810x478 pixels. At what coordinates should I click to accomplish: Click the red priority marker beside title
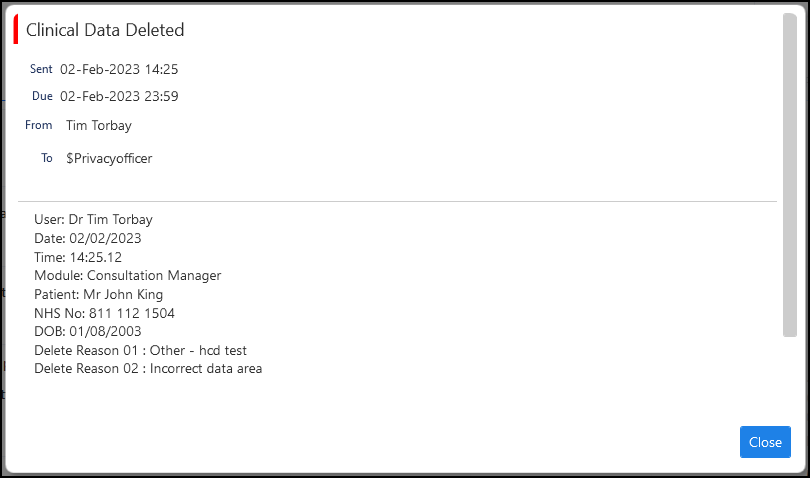point(16,30)
